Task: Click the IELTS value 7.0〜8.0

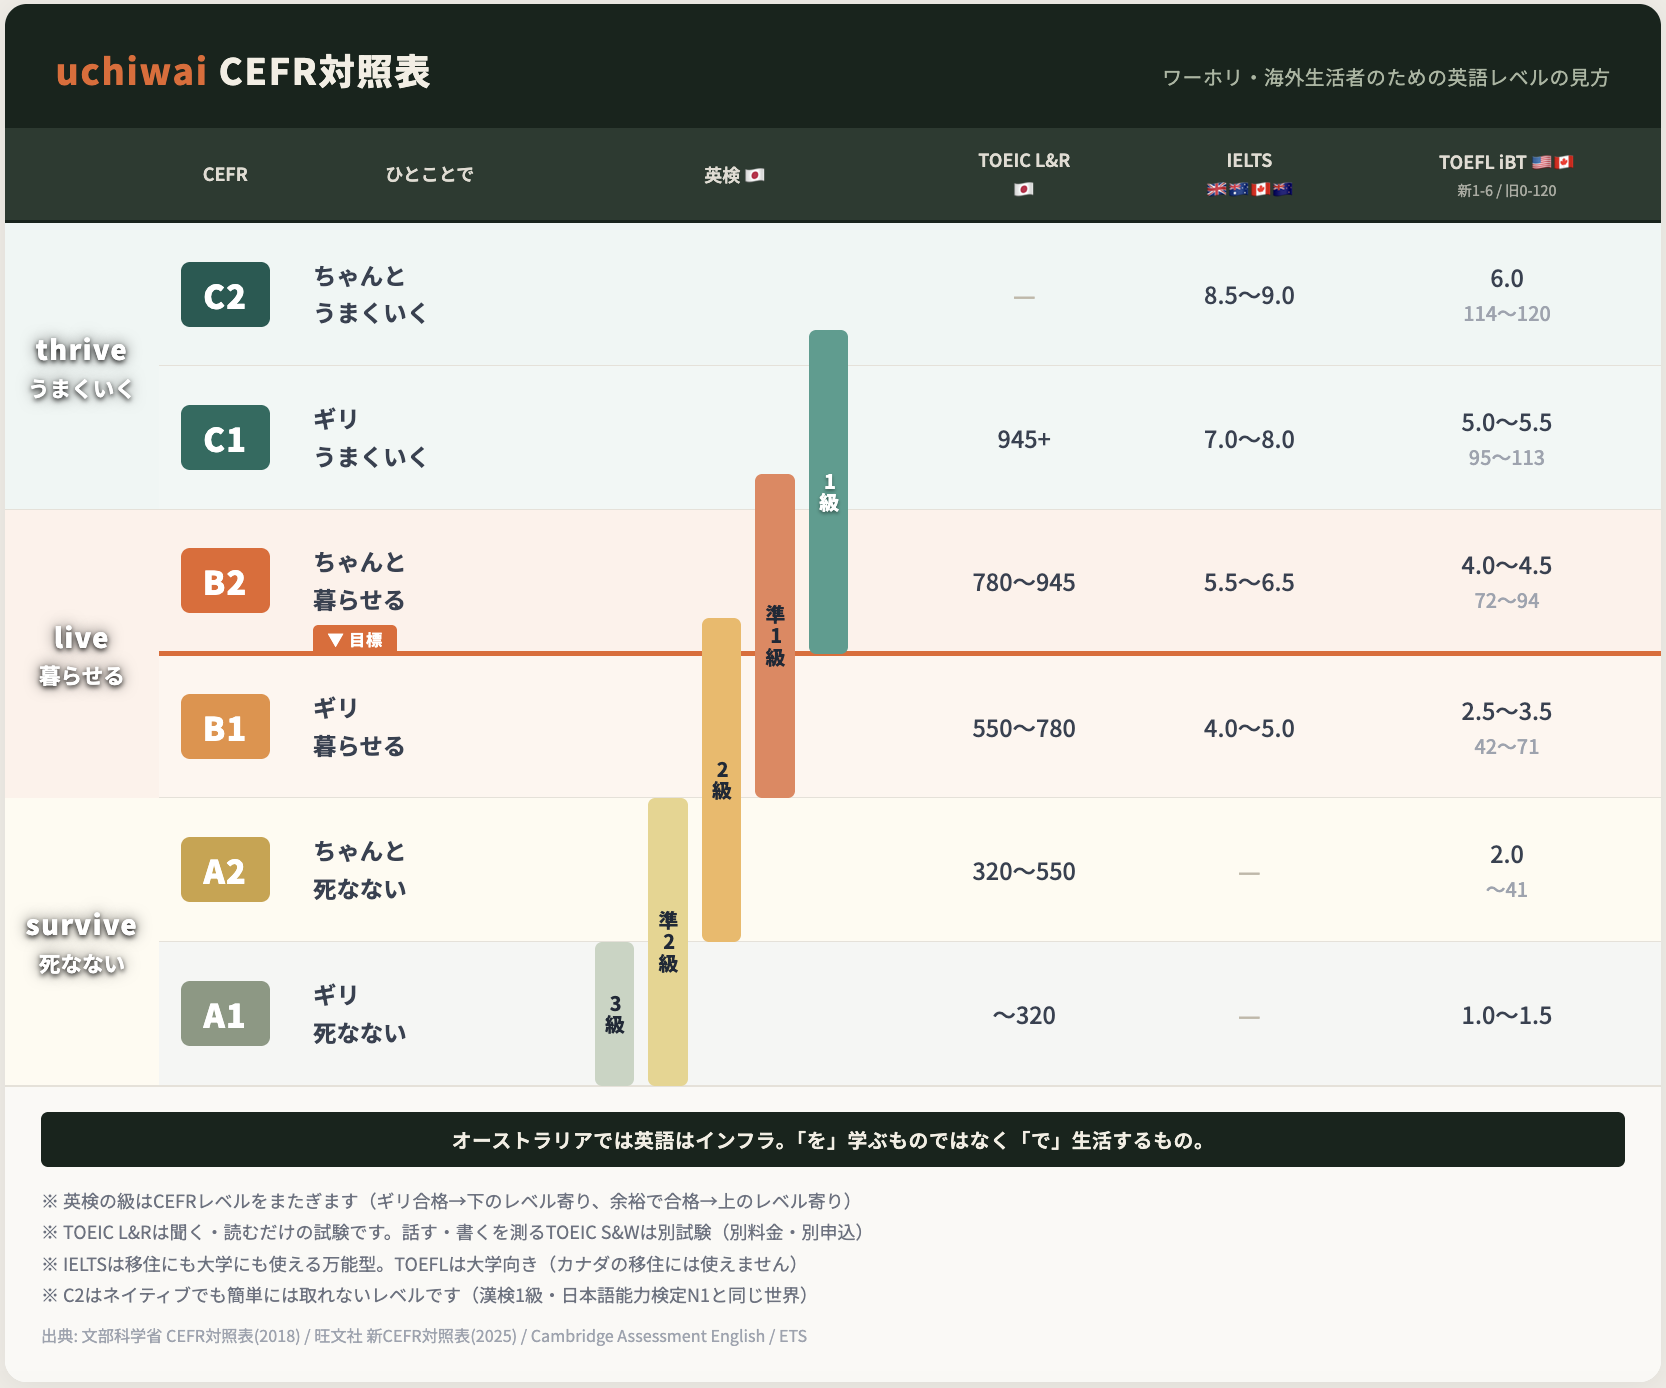Action: [1249, 439]
